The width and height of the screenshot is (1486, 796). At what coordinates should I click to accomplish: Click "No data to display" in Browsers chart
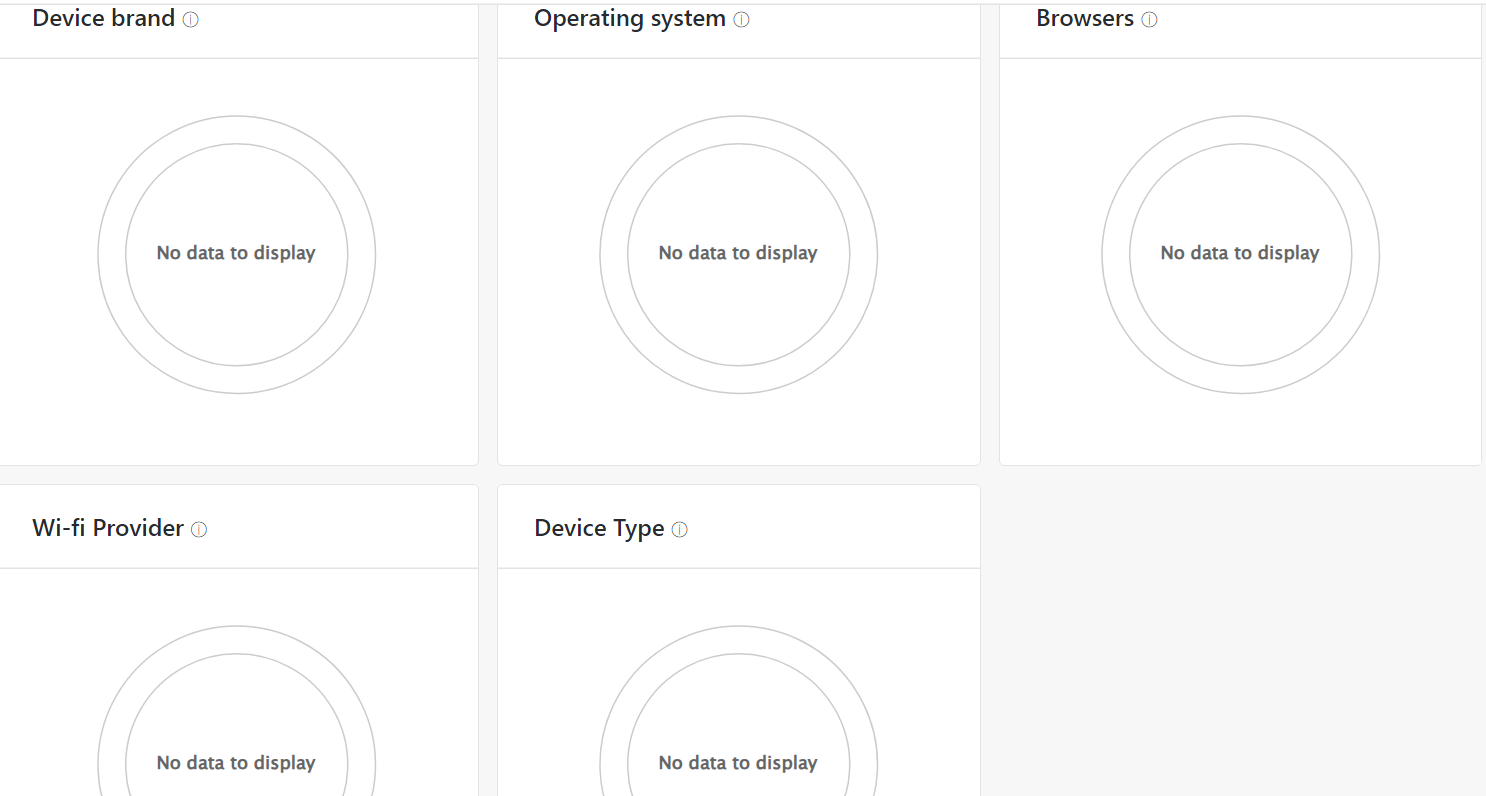[1240, 253]
